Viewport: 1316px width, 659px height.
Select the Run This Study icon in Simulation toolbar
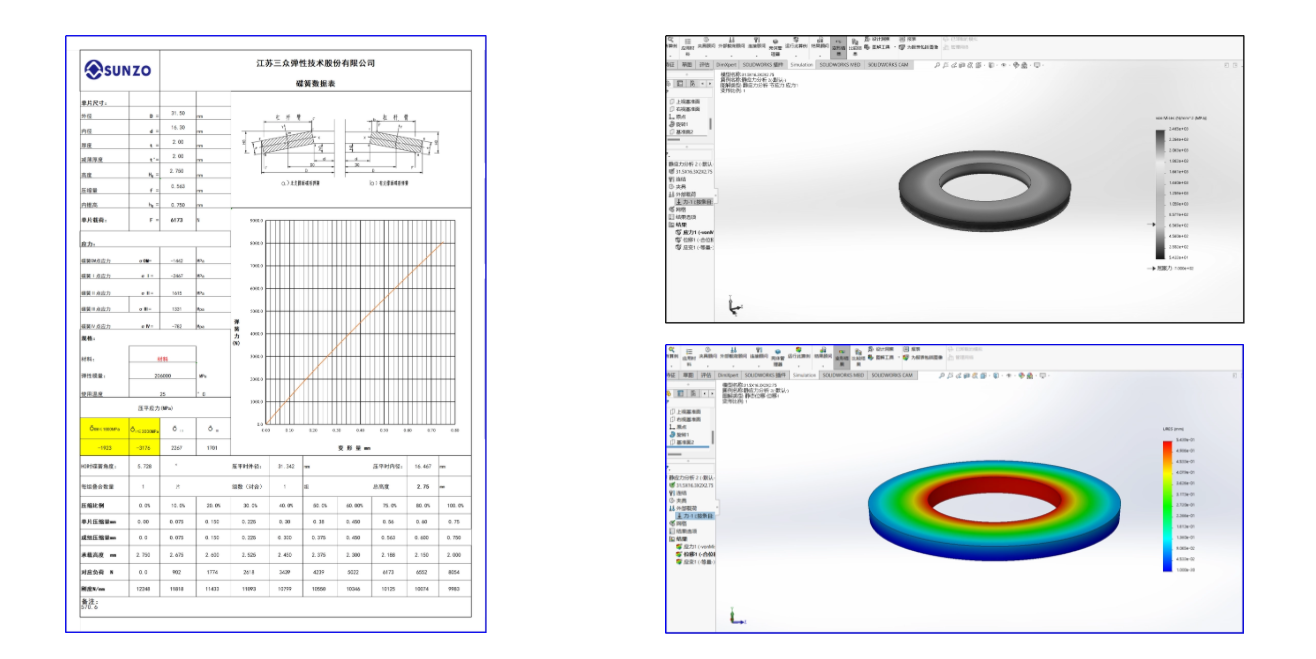click(796, 44)
